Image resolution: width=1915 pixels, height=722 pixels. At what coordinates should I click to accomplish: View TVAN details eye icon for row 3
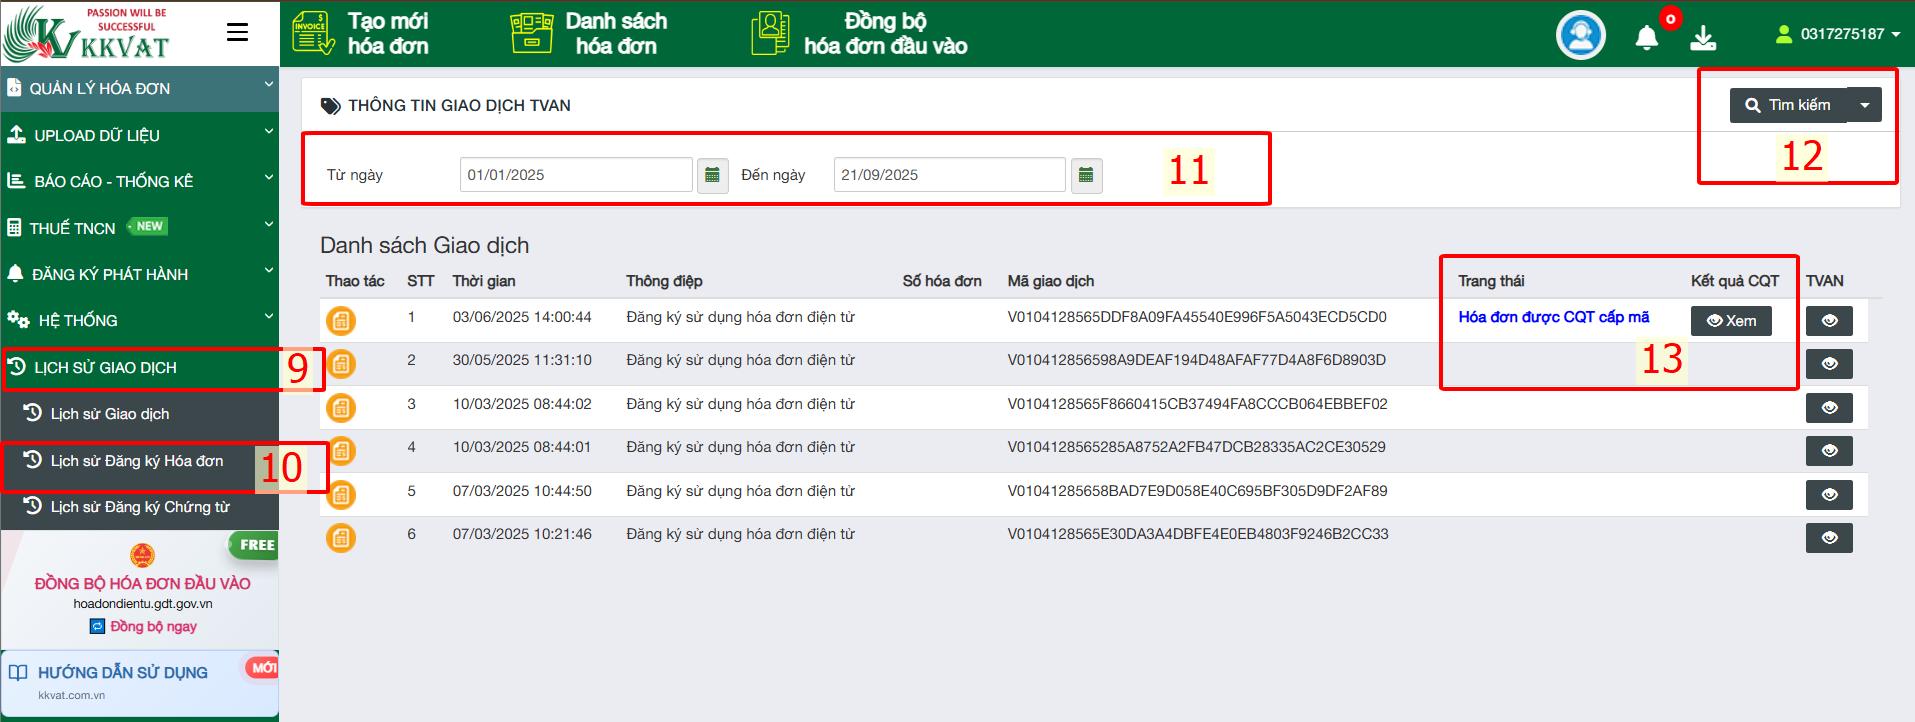tap(1829, 408)
